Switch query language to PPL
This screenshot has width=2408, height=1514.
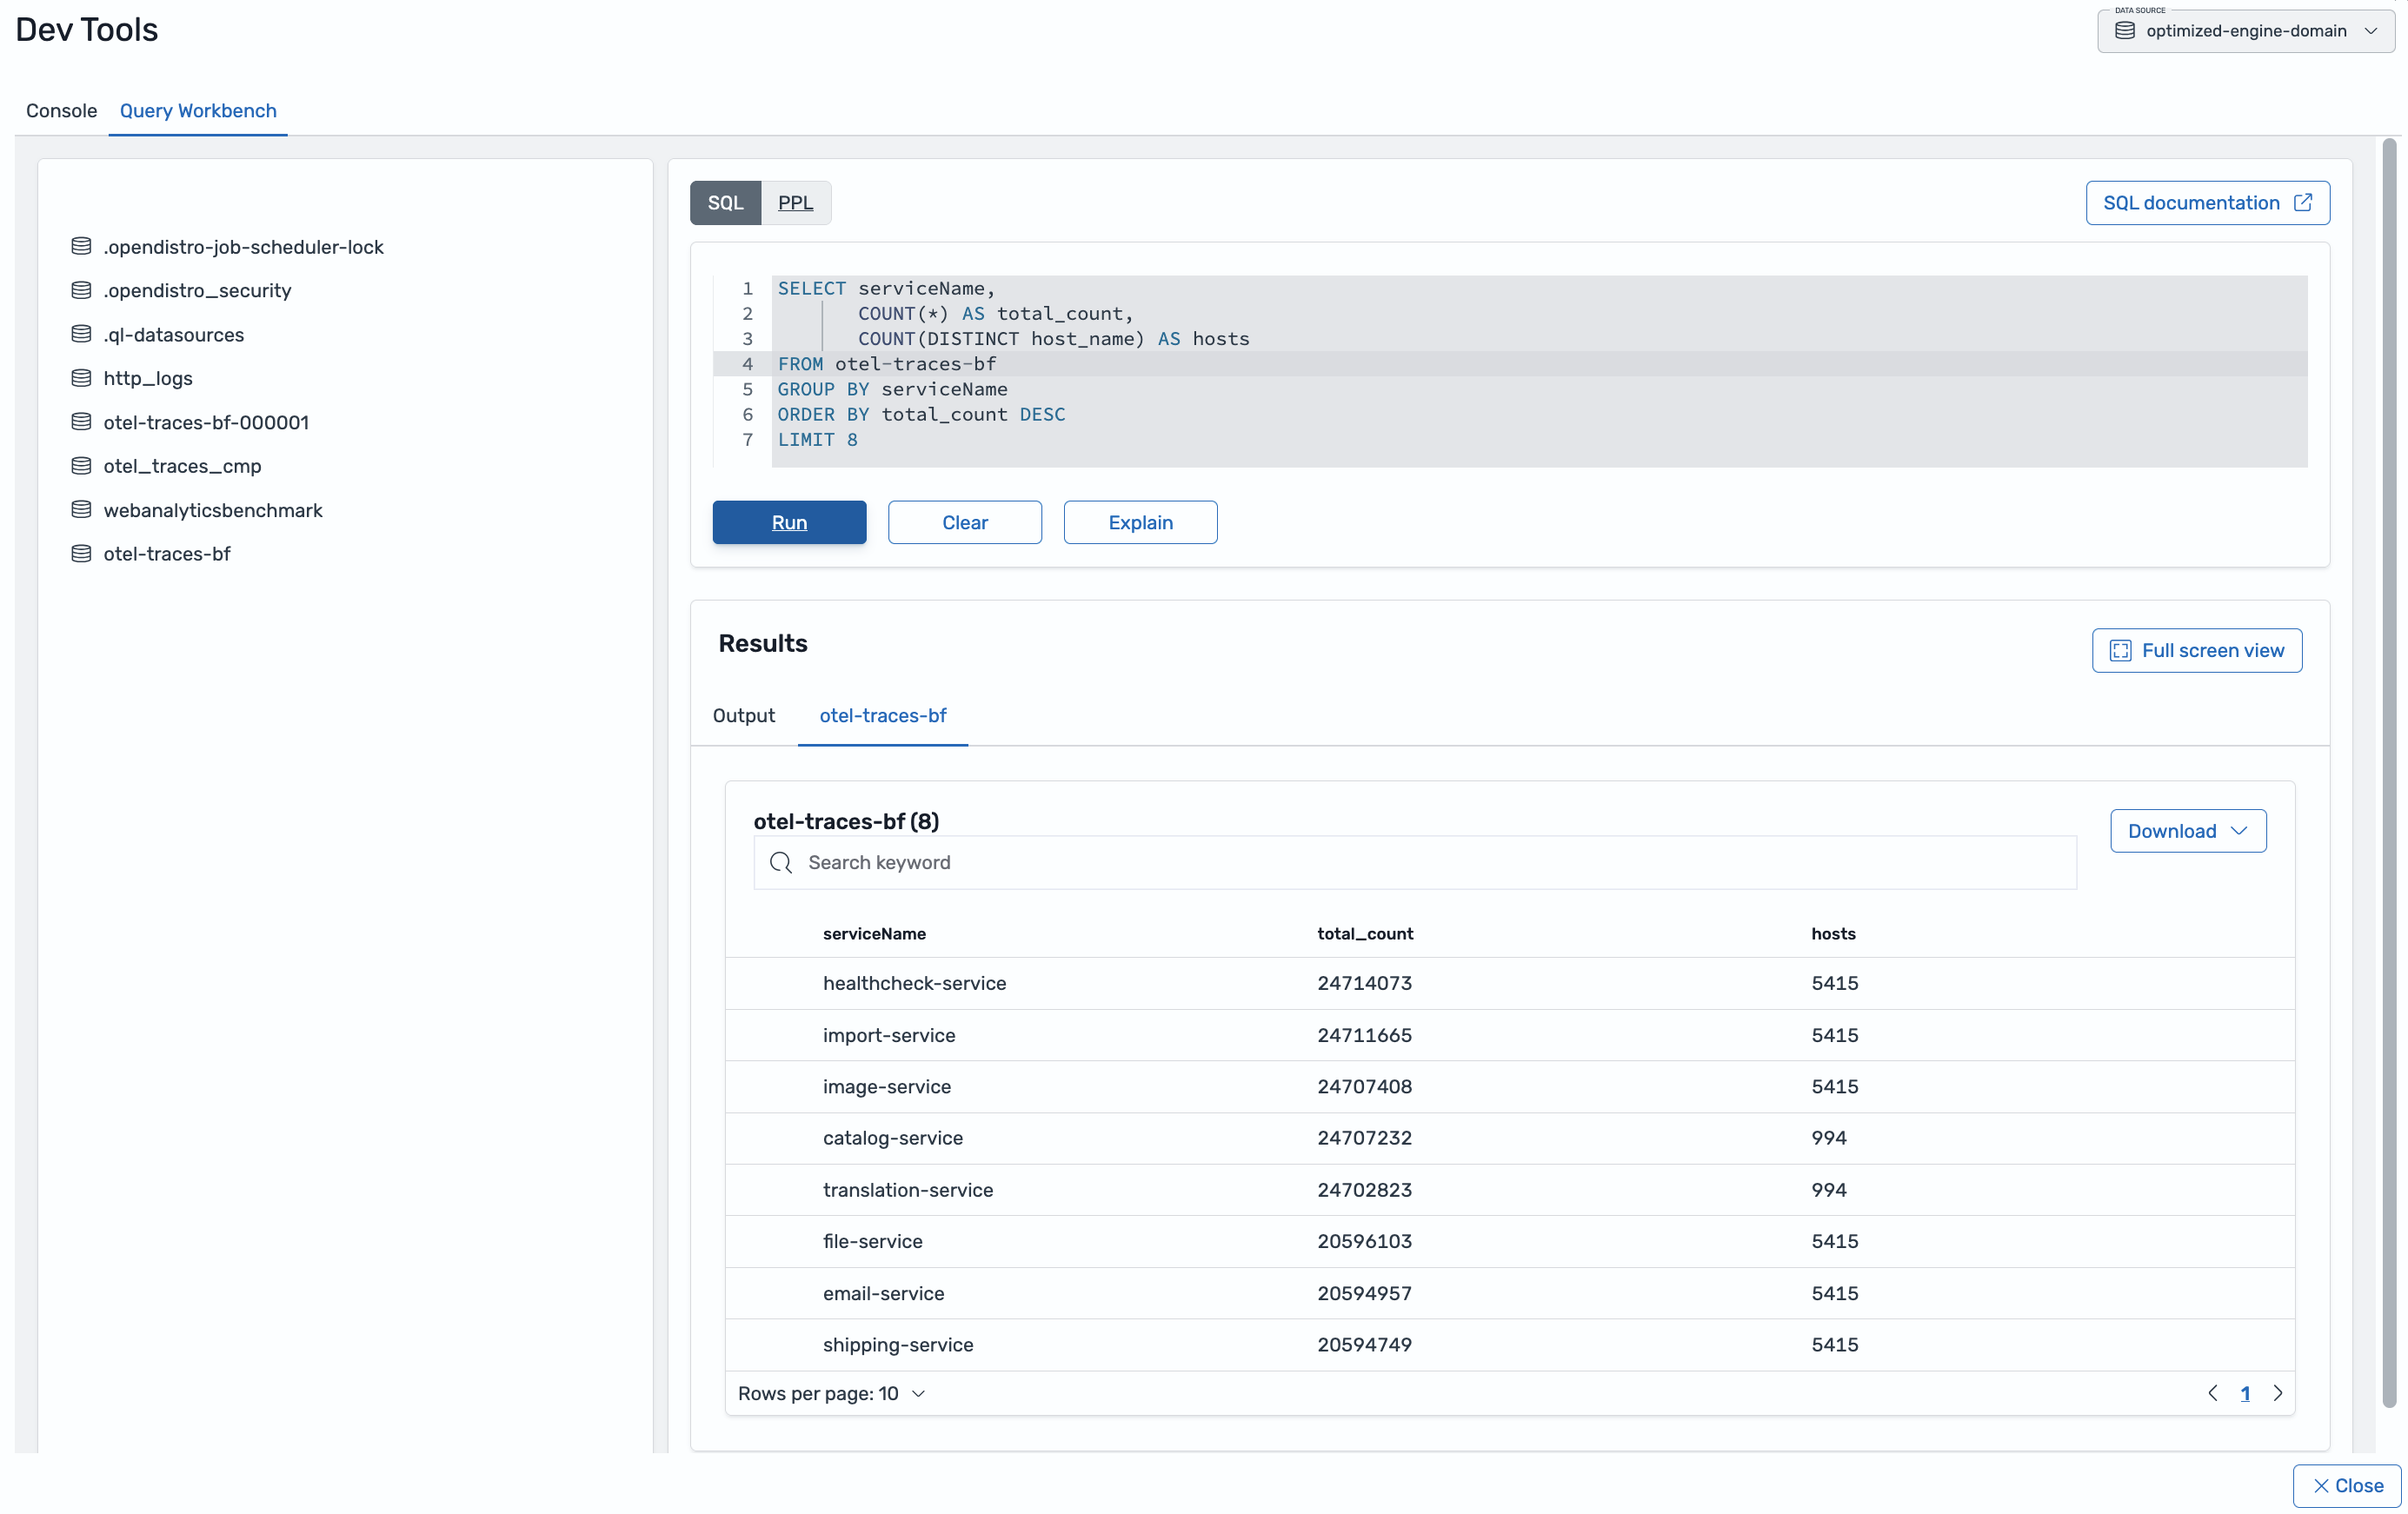[x=795, y=203]
